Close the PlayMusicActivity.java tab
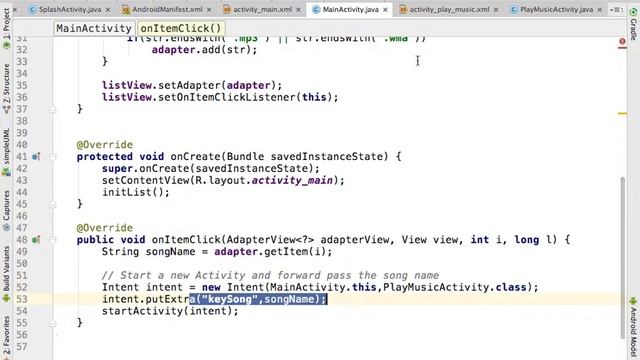 point(600,9)
